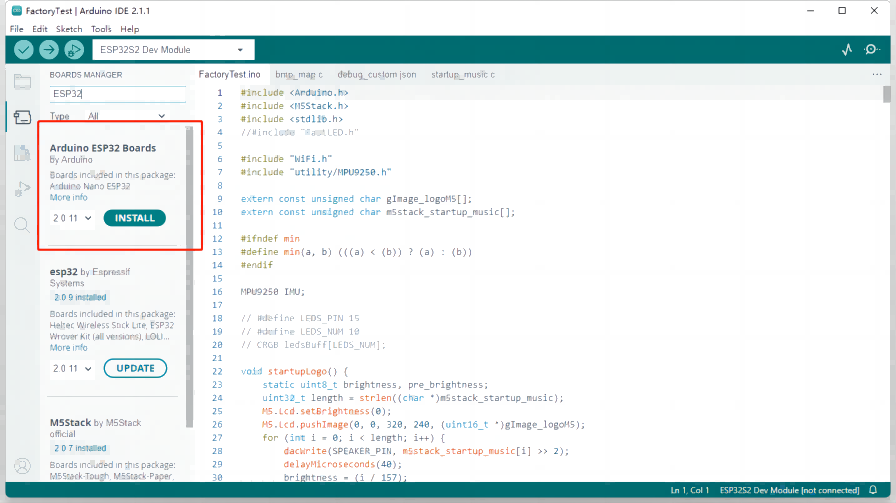
Task: Open the Sketch menu
Action: pyautogui.click(x=69, y=29)
